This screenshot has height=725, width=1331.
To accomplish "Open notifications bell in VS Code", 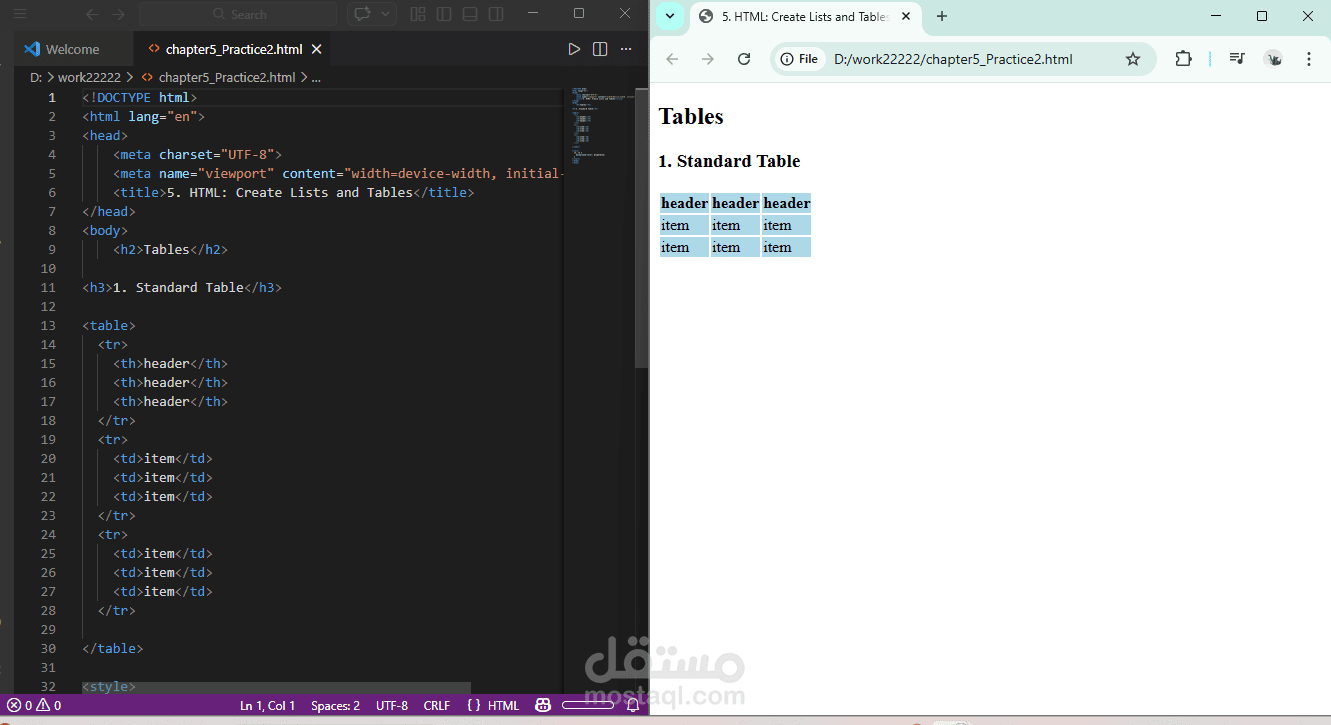I will 632,705.
